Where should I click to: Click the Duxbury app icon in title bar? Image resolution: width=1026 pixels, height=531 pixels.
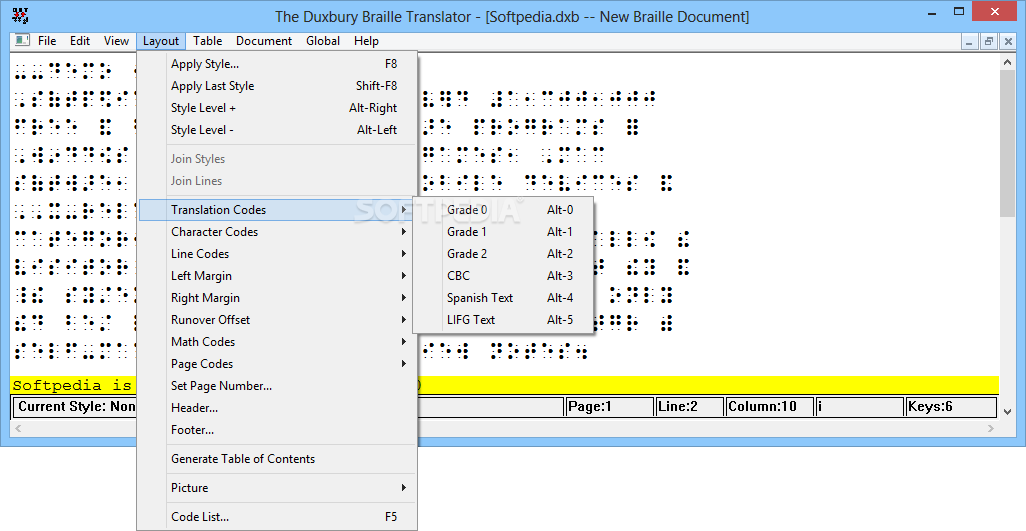point(20,14)
